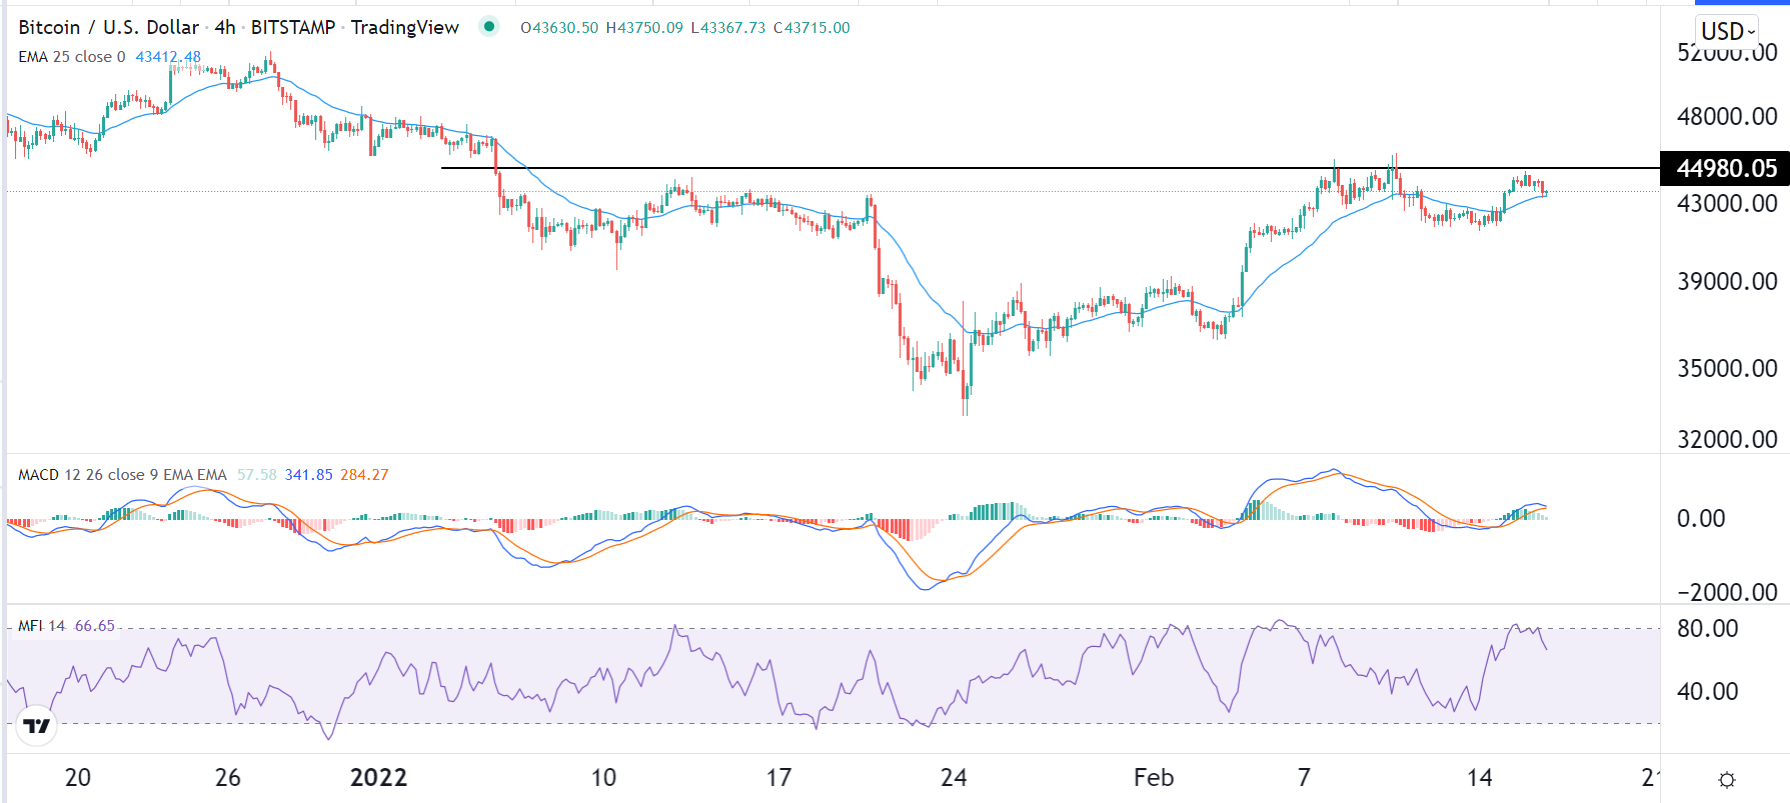1790x803 pixels.
Task: Click the MFI value 66.65 in legend
Action: click(95, 626)
